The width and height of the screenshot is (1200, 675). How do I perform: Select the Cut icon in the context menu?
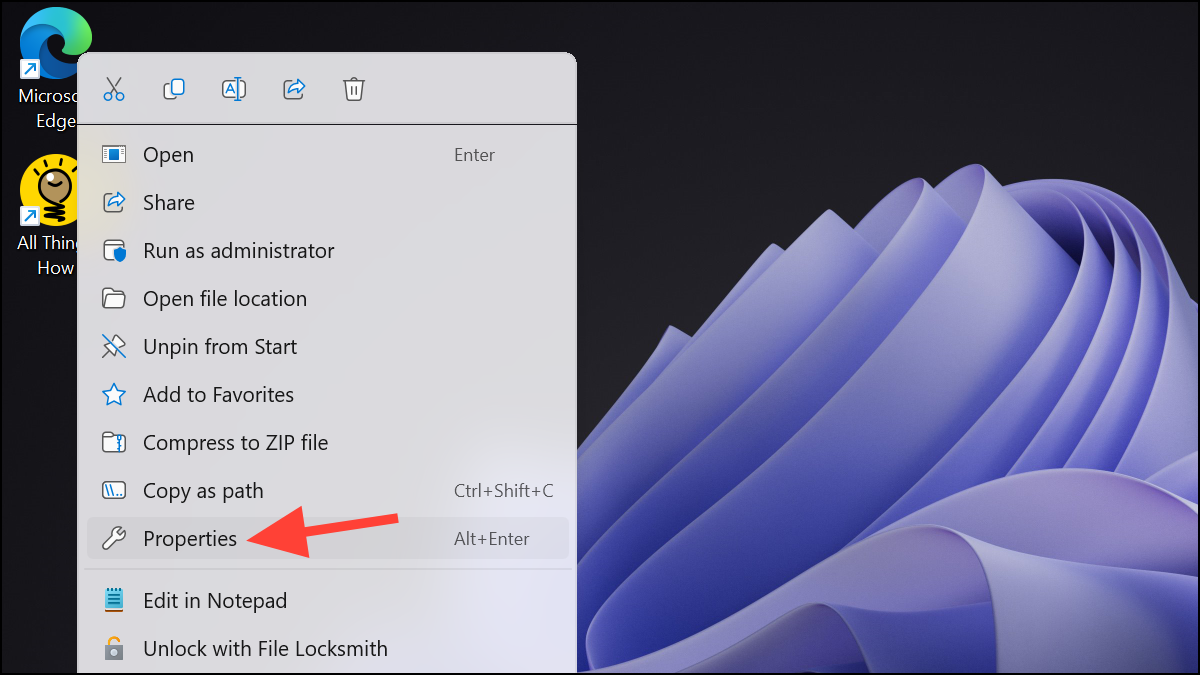114,89
